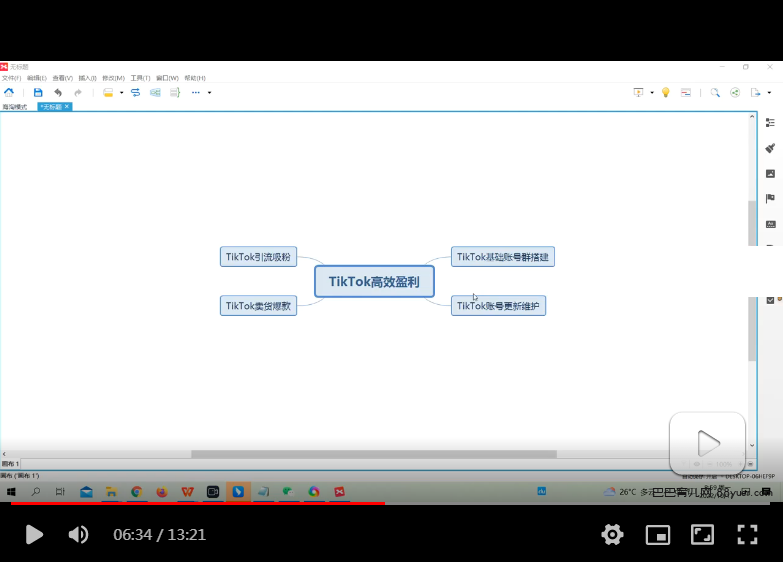
Task: Open search with the magnifier icon
Action: pos(715,92)
